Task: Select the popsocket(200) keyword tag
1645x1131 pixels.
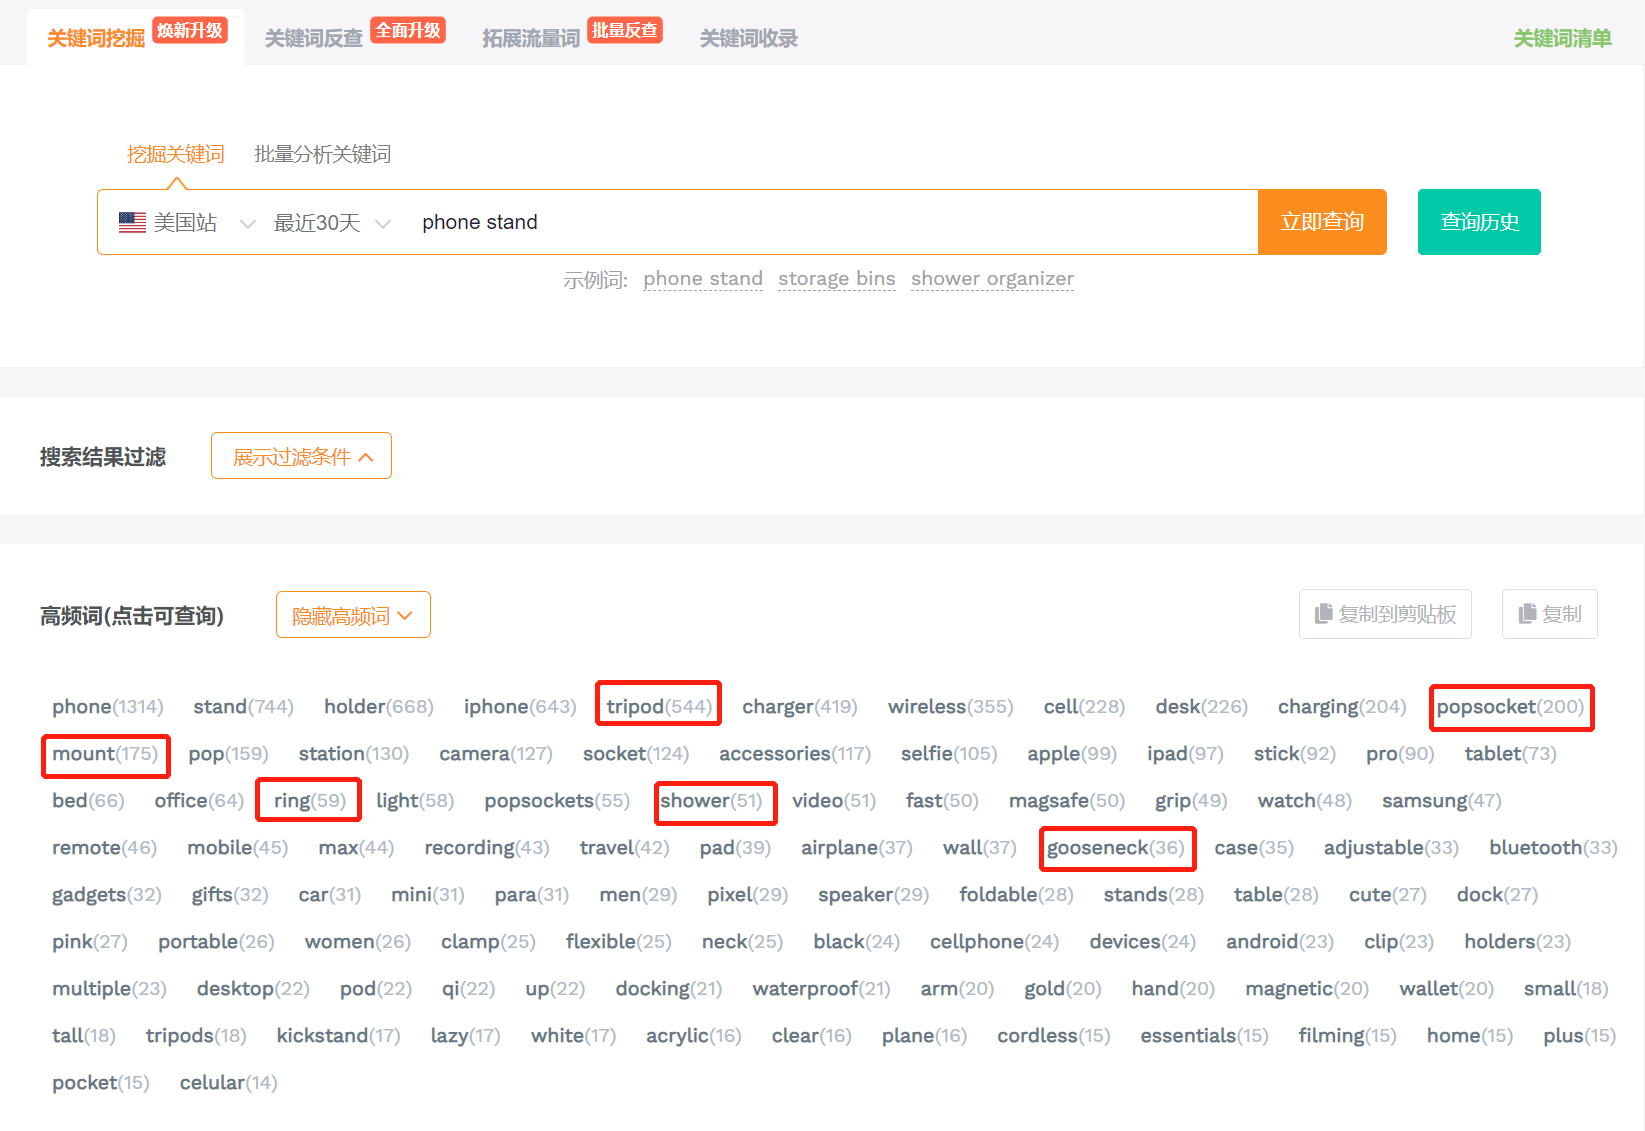Action: tap(1510, 707)
